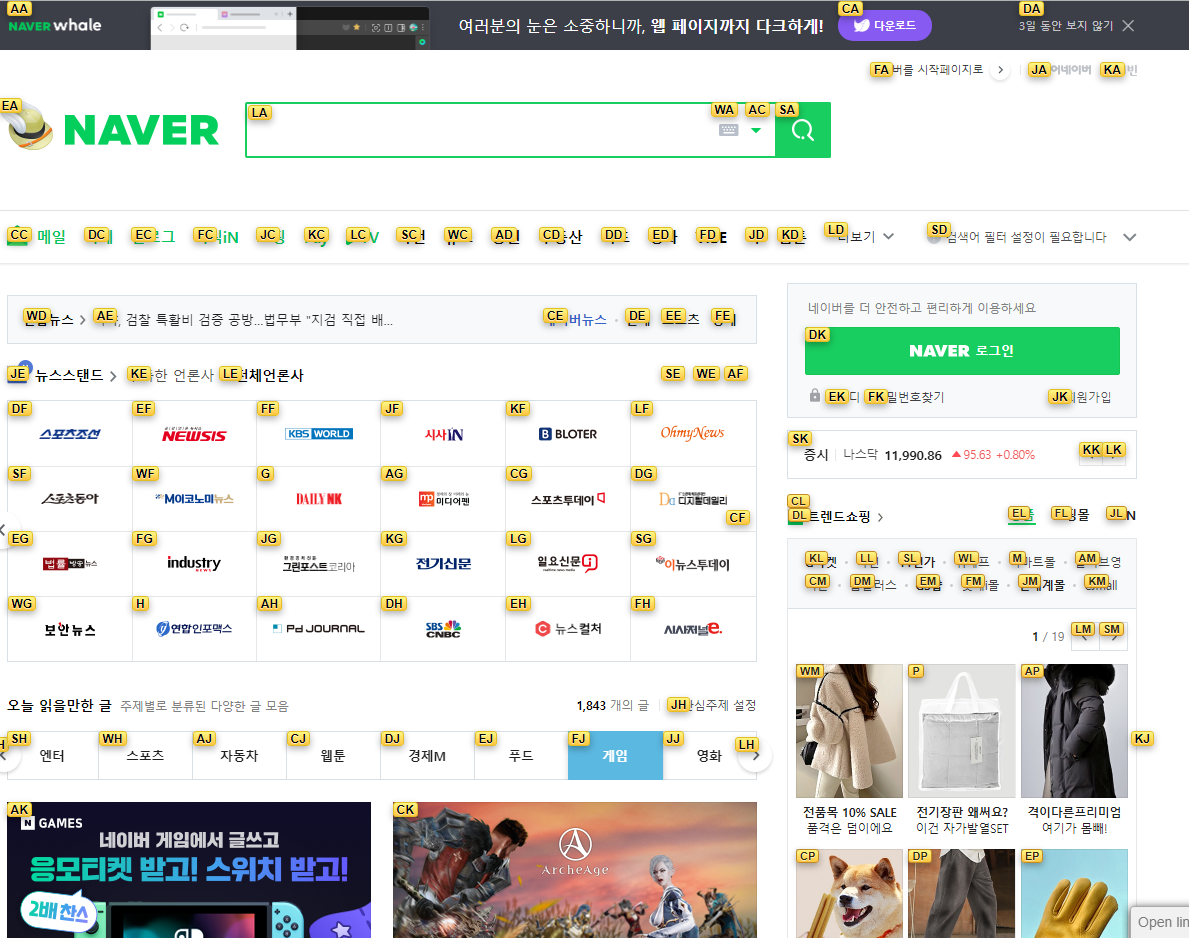Viewport: 1189px width, 938px height.
Task: Show next topic tabs with right arrow
Action: [754, 755]
